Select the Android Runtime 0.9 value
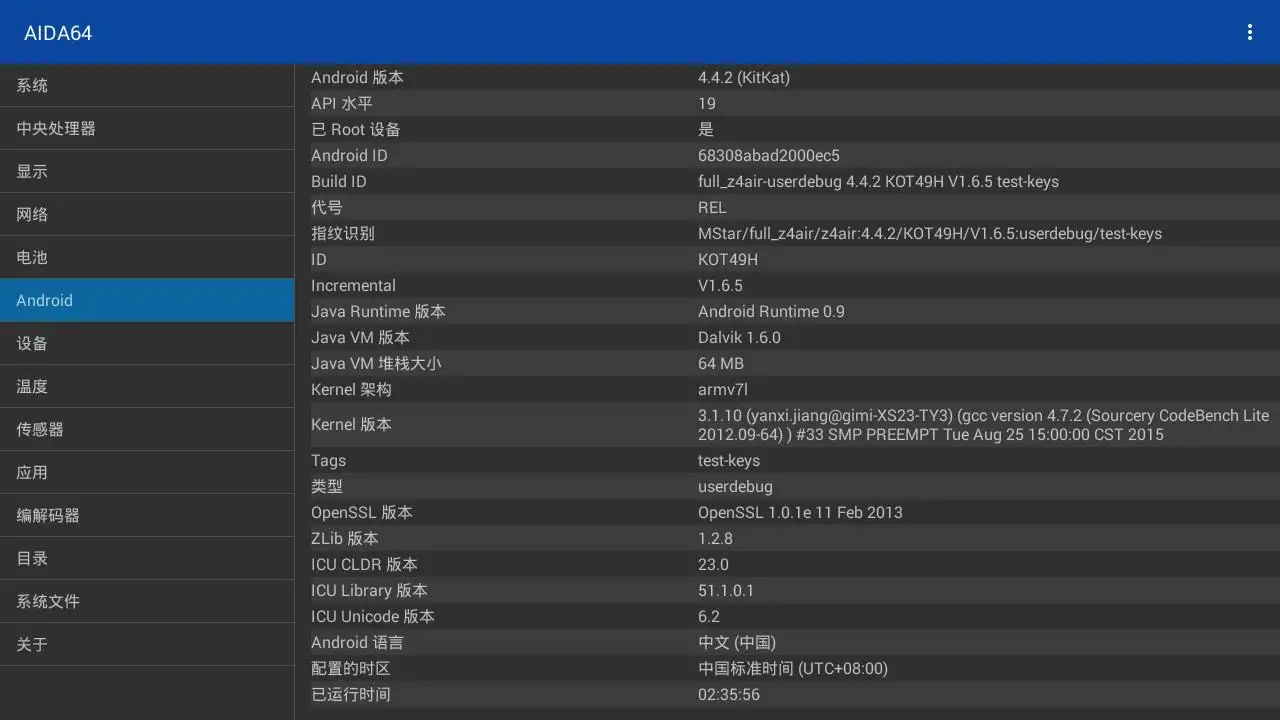The image size is (1280, 720). 771,311
